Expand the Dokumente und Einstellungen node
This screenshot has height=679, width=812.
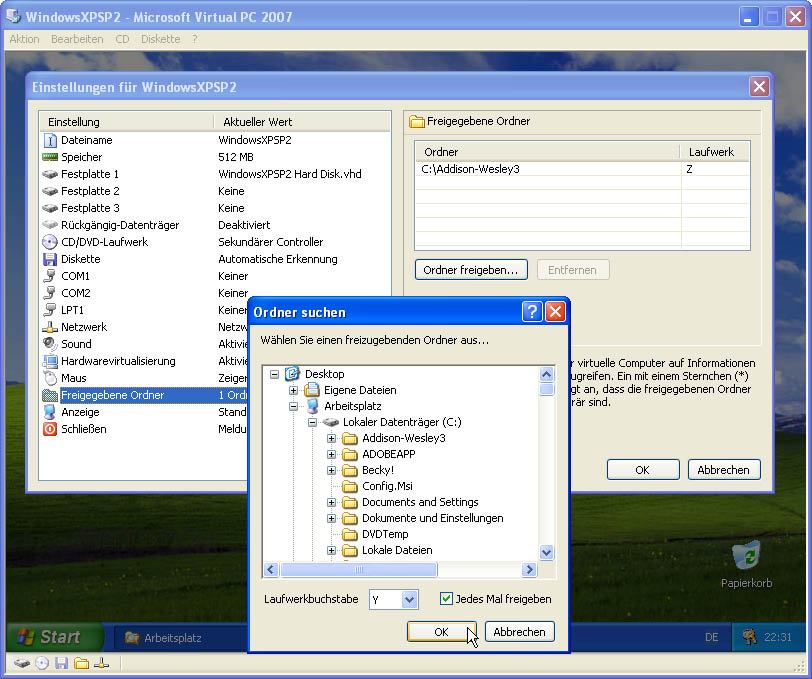tap(331, 518)
